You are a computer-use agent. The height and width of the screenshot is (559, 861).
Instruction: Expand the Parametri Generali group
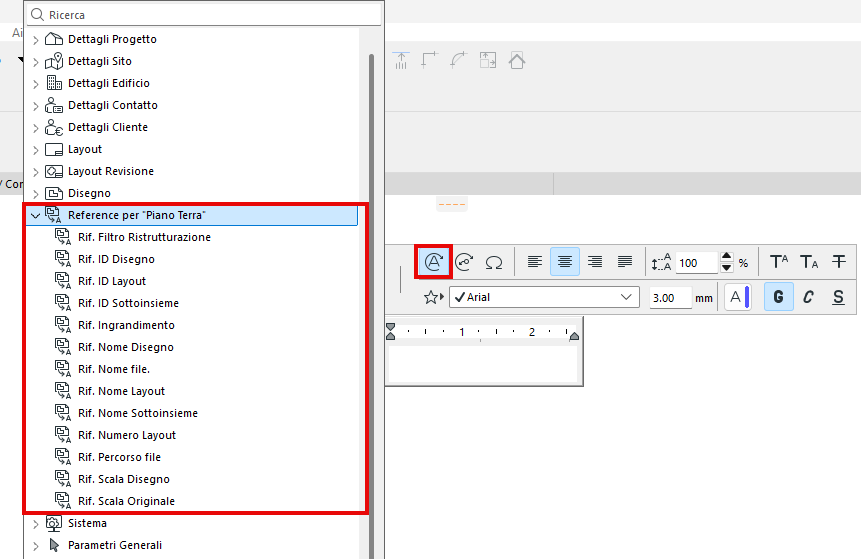36,545
